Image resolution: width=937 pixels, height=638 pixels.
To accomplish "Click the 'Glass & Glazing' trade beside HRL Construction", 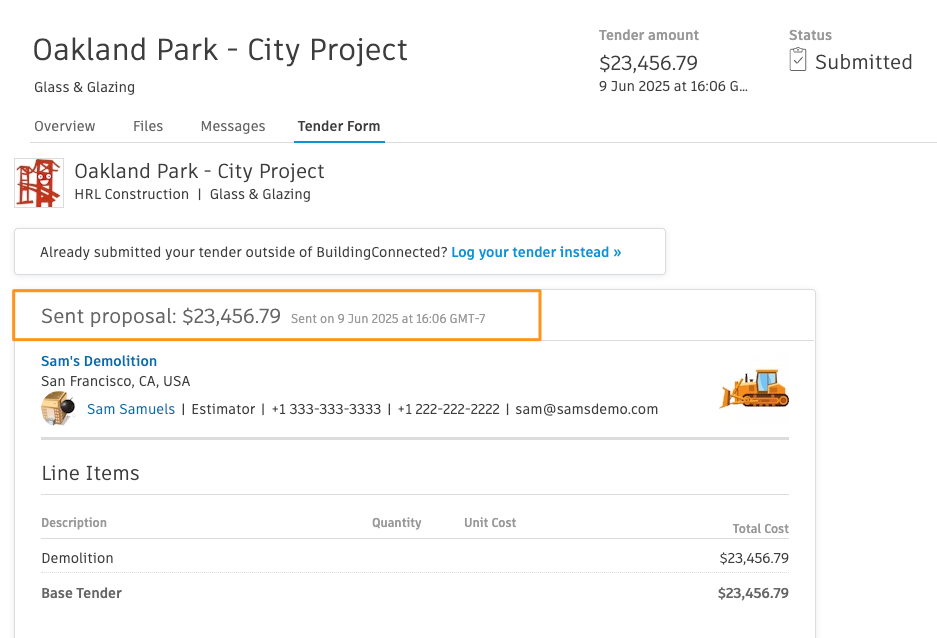I will (260, 194).
